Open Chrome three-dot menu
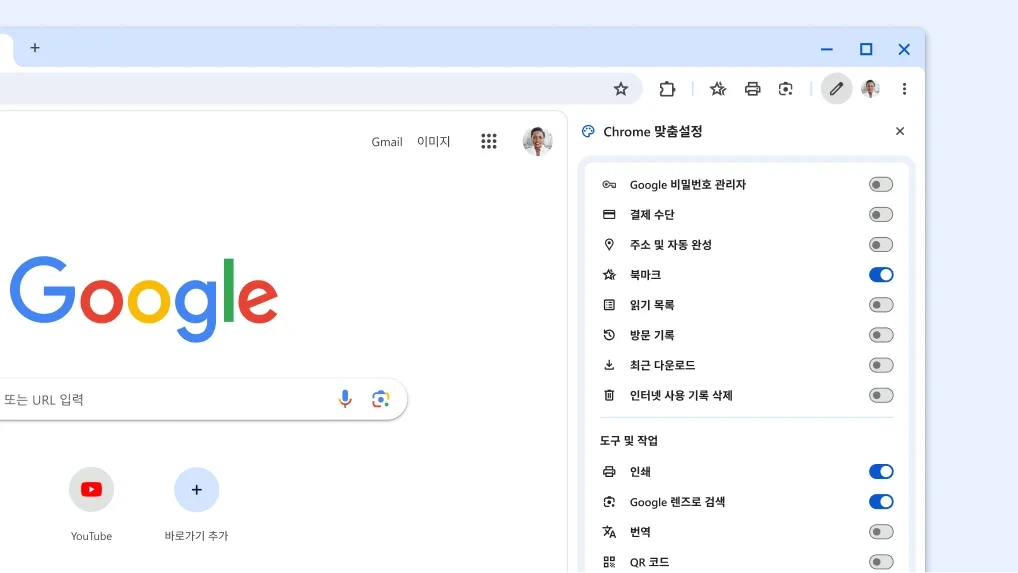The image size is (1018, 573). pyautogui.click(x=904, y=89)
